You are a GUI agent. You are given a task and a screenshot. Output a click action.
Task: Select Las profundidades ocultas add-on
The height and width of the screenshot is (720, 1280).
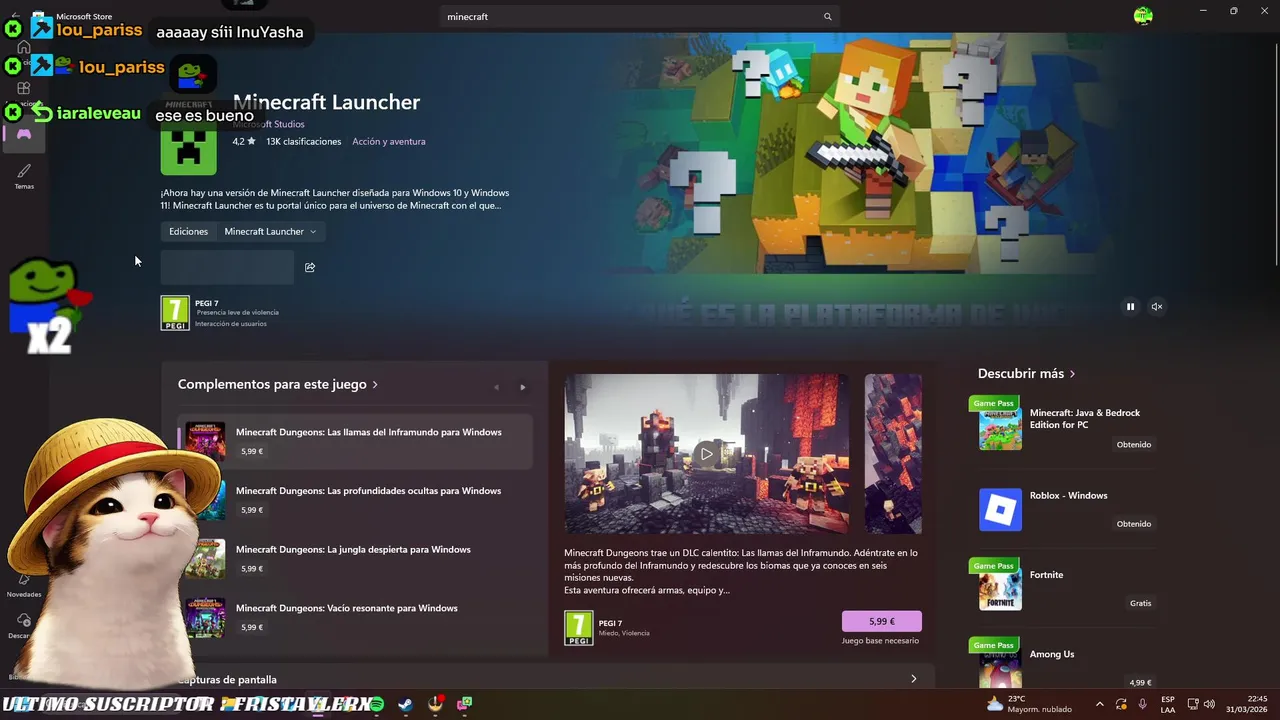coord(355,500)
